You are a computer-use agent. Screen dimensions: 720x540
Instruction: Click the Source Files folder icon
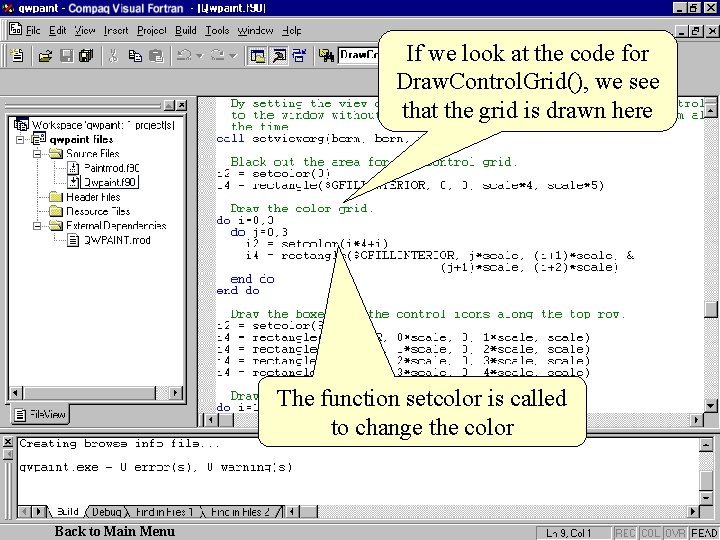[56, 153]
